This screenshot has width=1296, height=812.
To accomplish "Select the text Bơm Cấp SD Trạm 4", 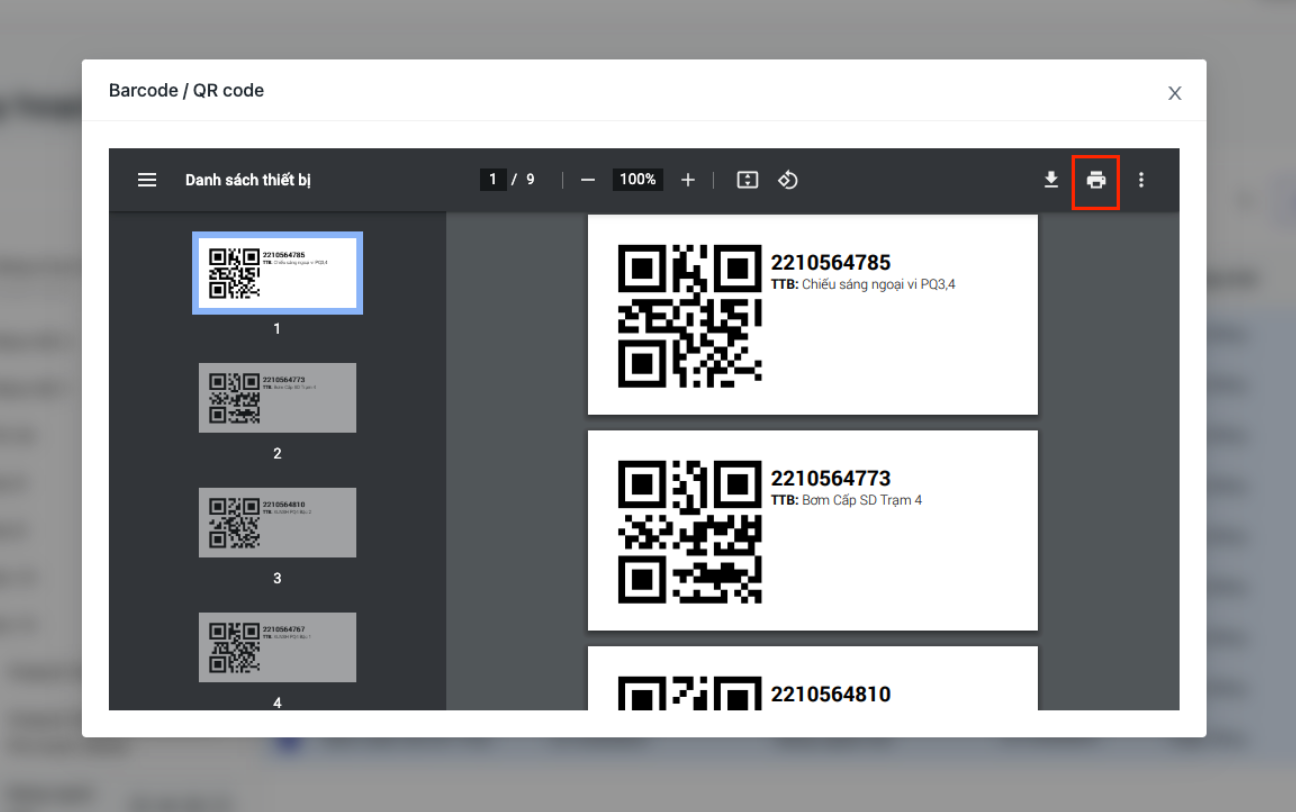I will [862, 501].
